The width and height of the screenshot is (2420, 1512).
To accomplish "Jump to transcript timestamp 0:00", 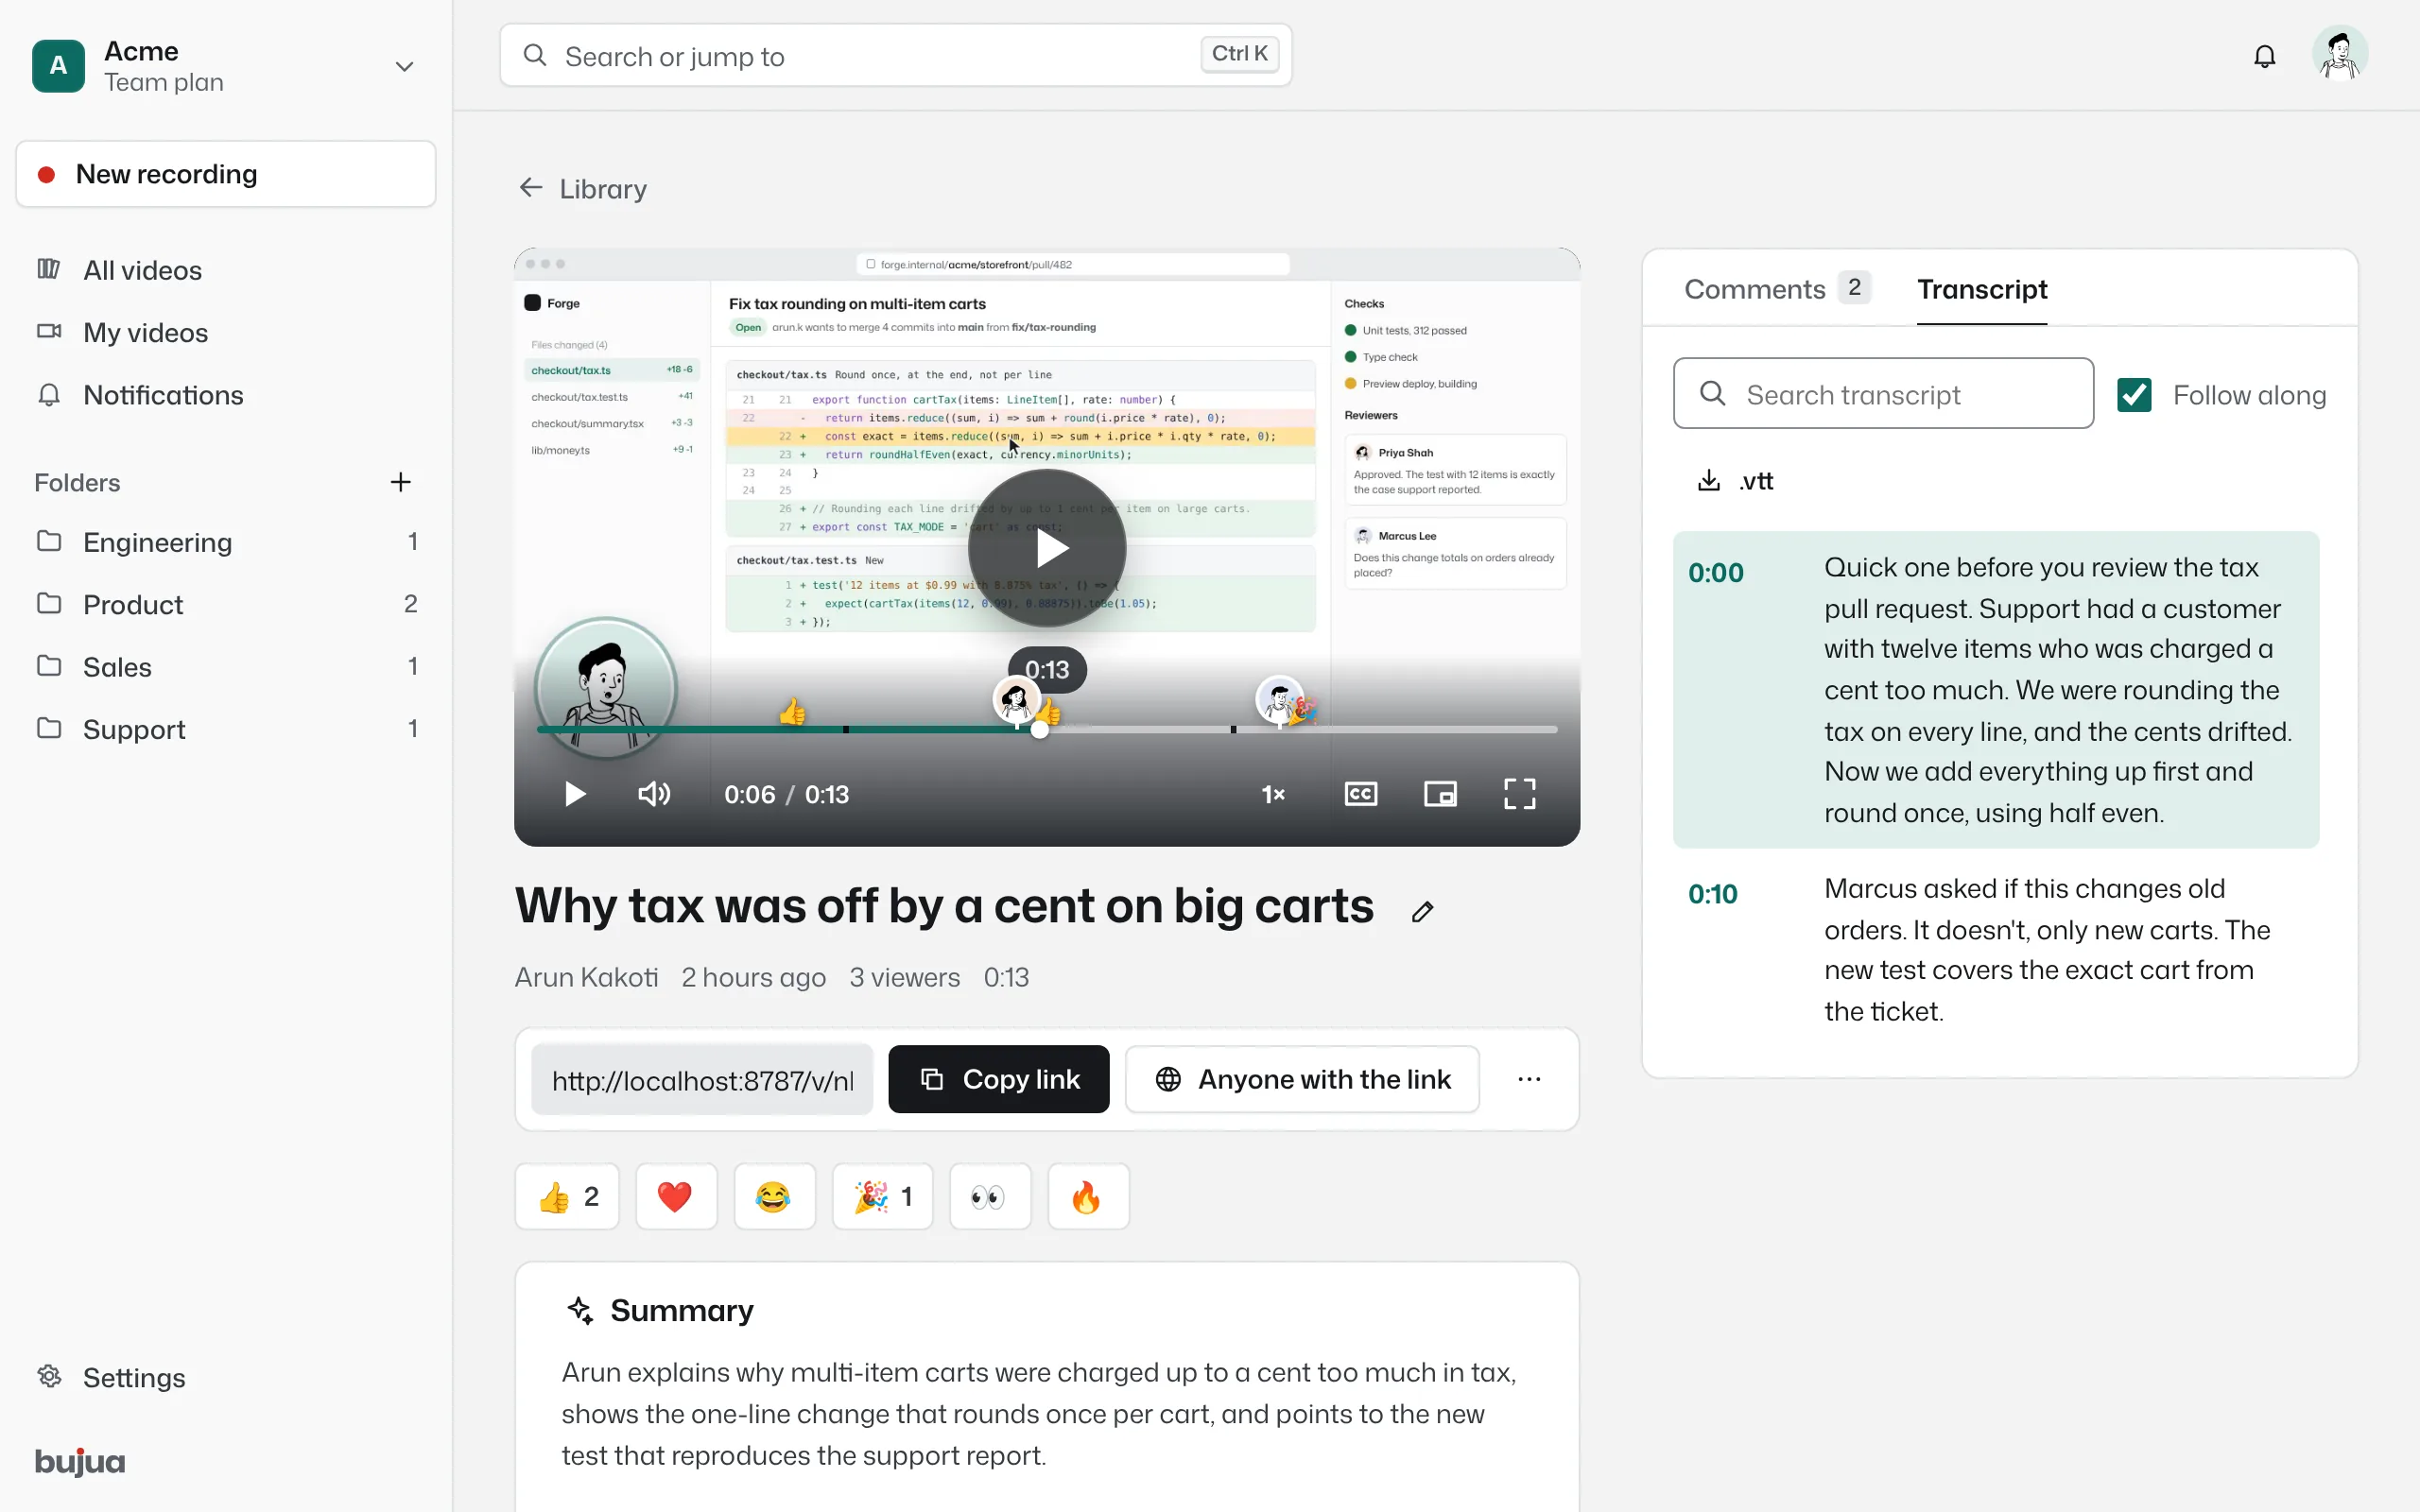I will 1715,573.
